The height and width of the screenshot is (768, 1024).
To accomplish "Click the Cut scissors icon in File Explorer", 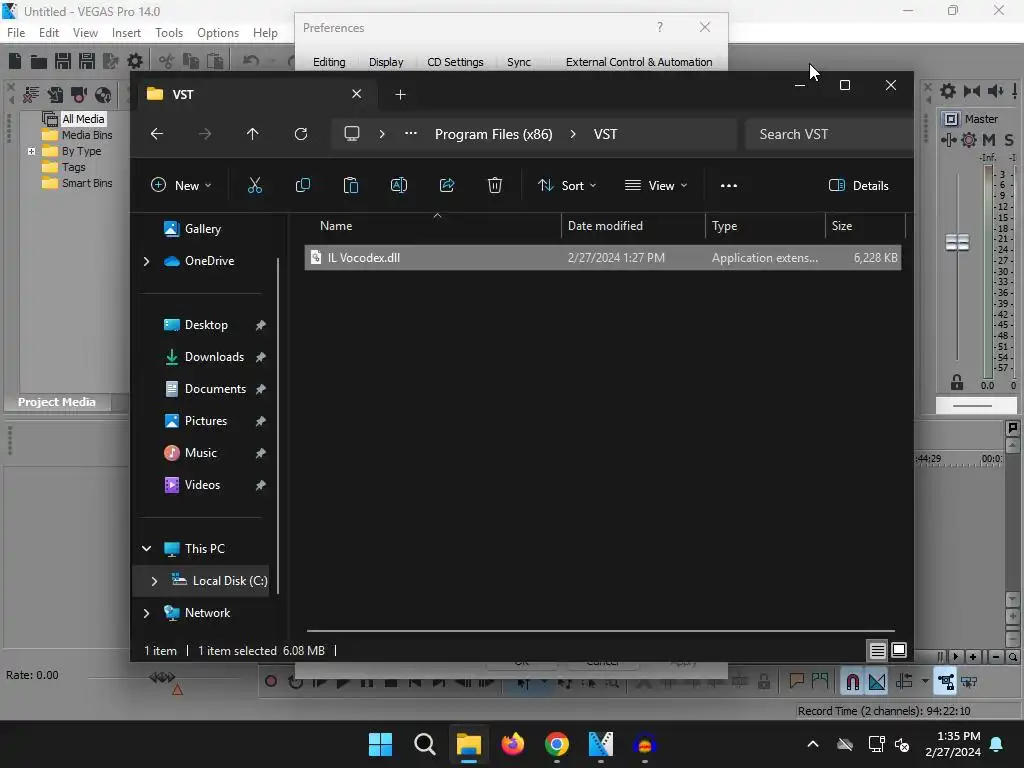I will pyautogui.click(x=255, y=185).
